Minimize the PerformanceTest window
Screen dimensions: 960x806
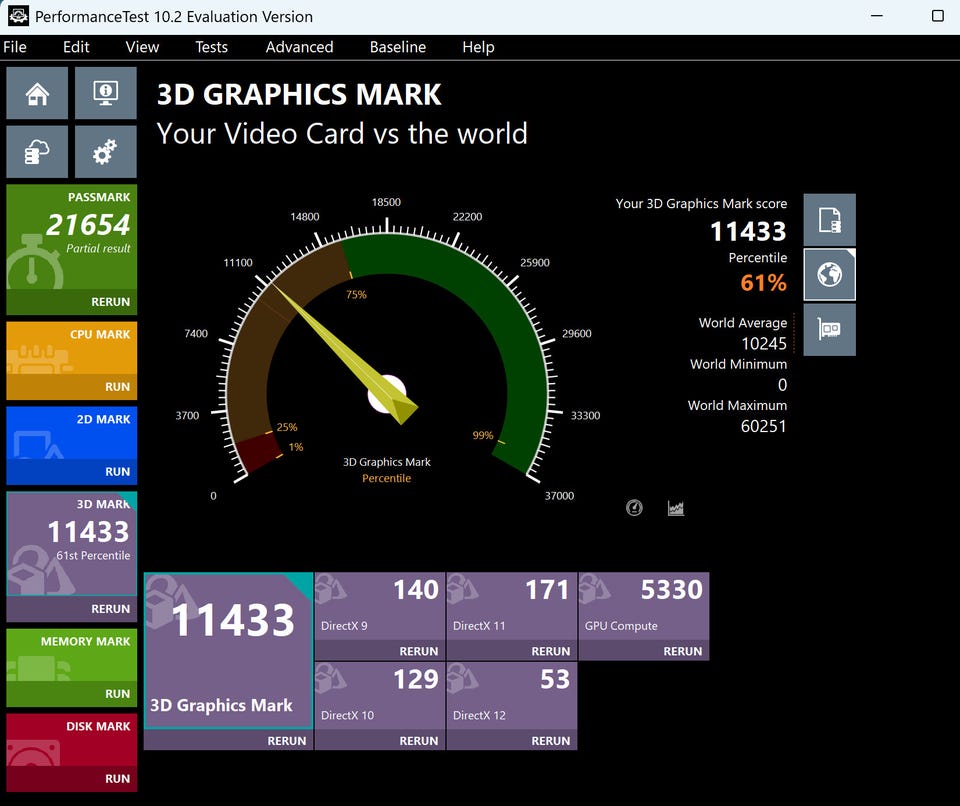(877, 16)
